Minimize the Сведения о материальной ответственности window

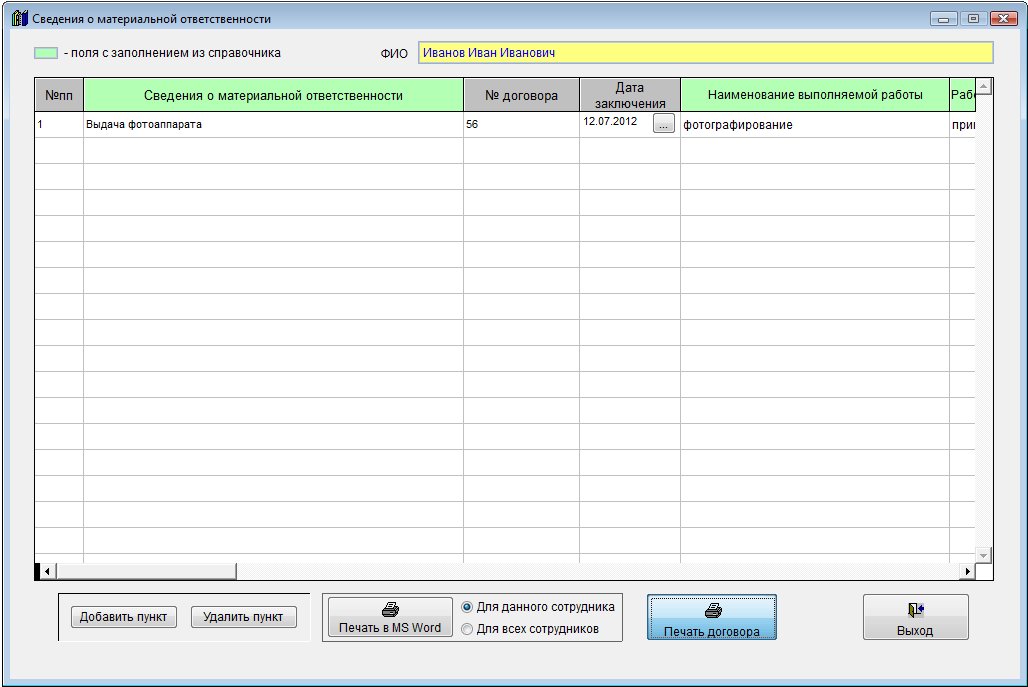click(943, 19)
